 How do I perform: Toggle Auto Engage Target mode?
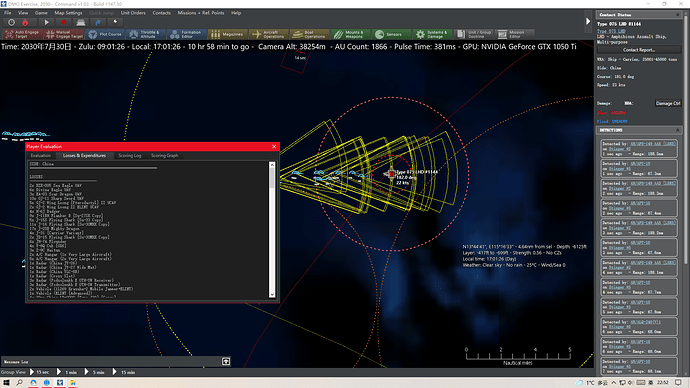[23, 34]
